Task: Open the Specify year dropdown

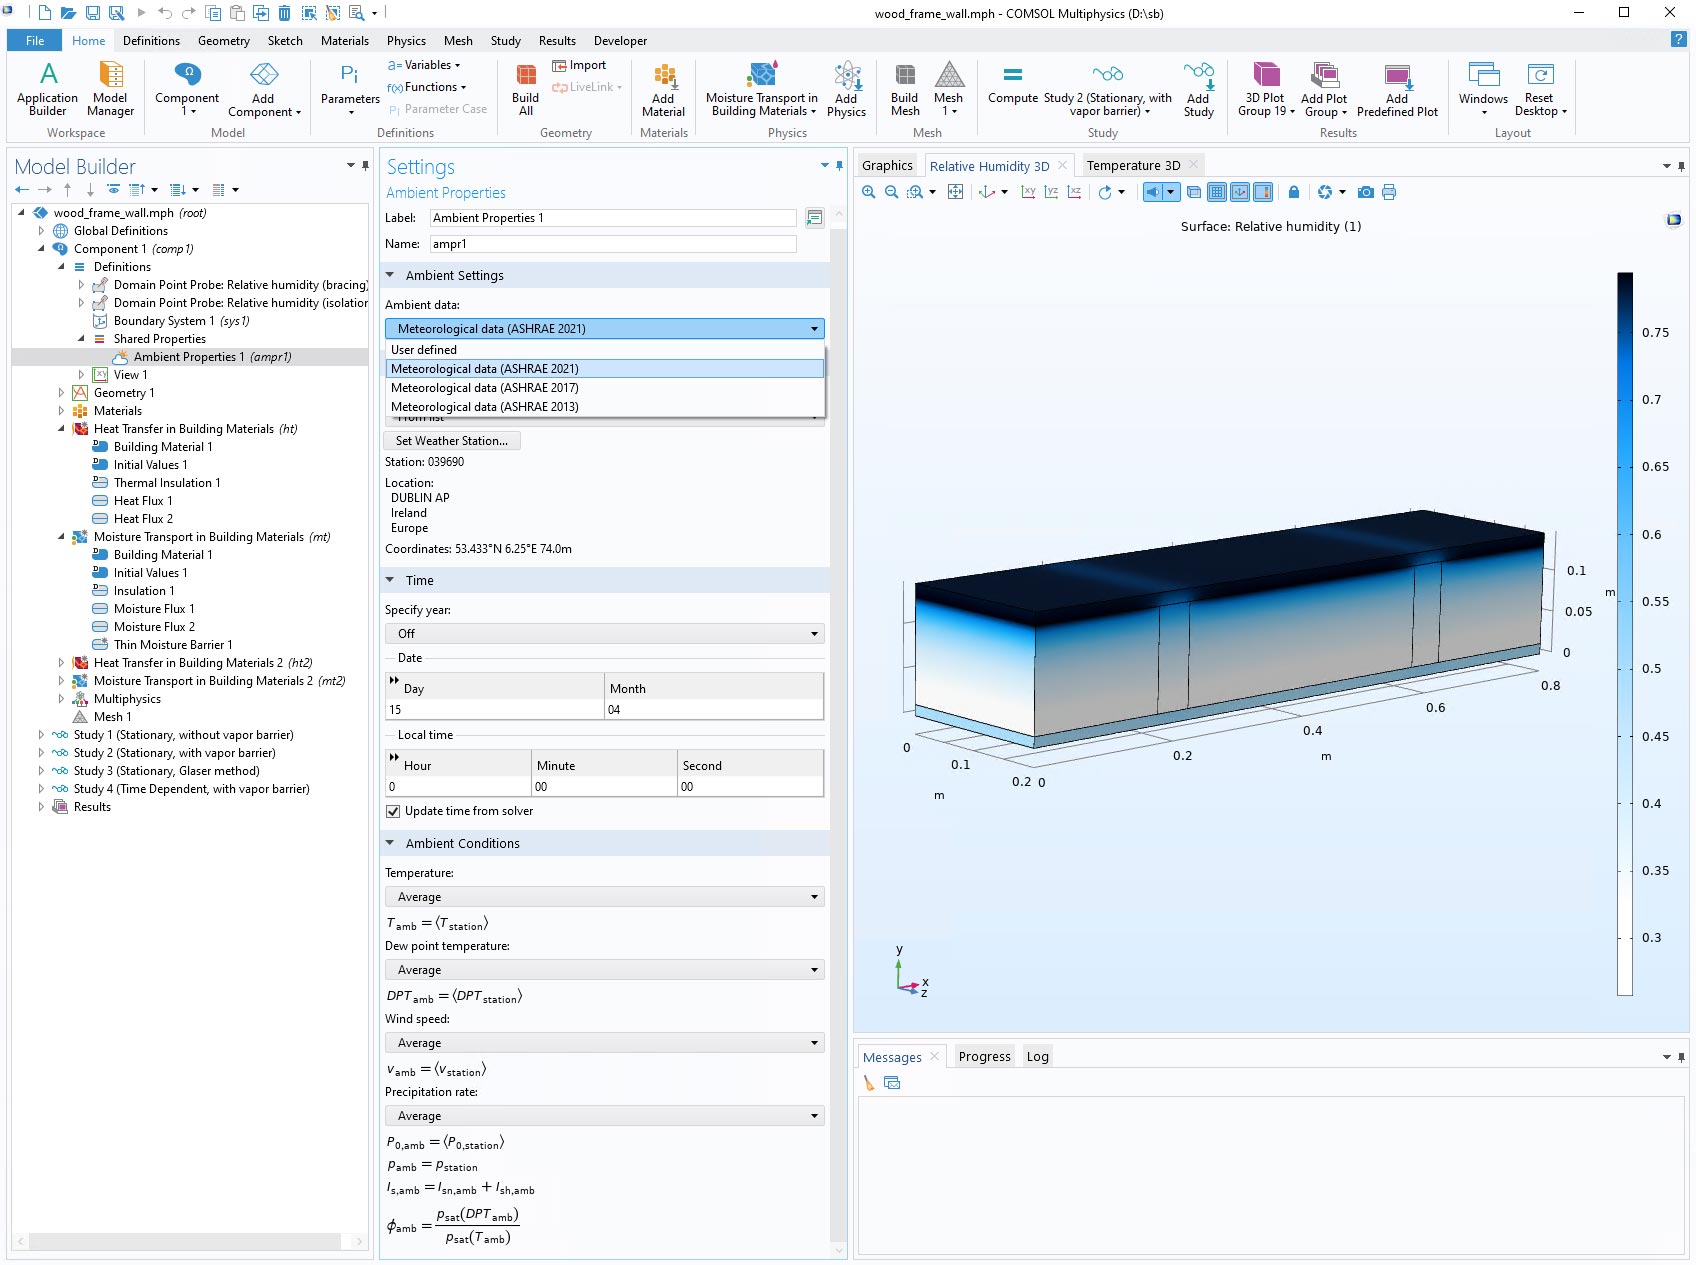Action: pos(604,633)
